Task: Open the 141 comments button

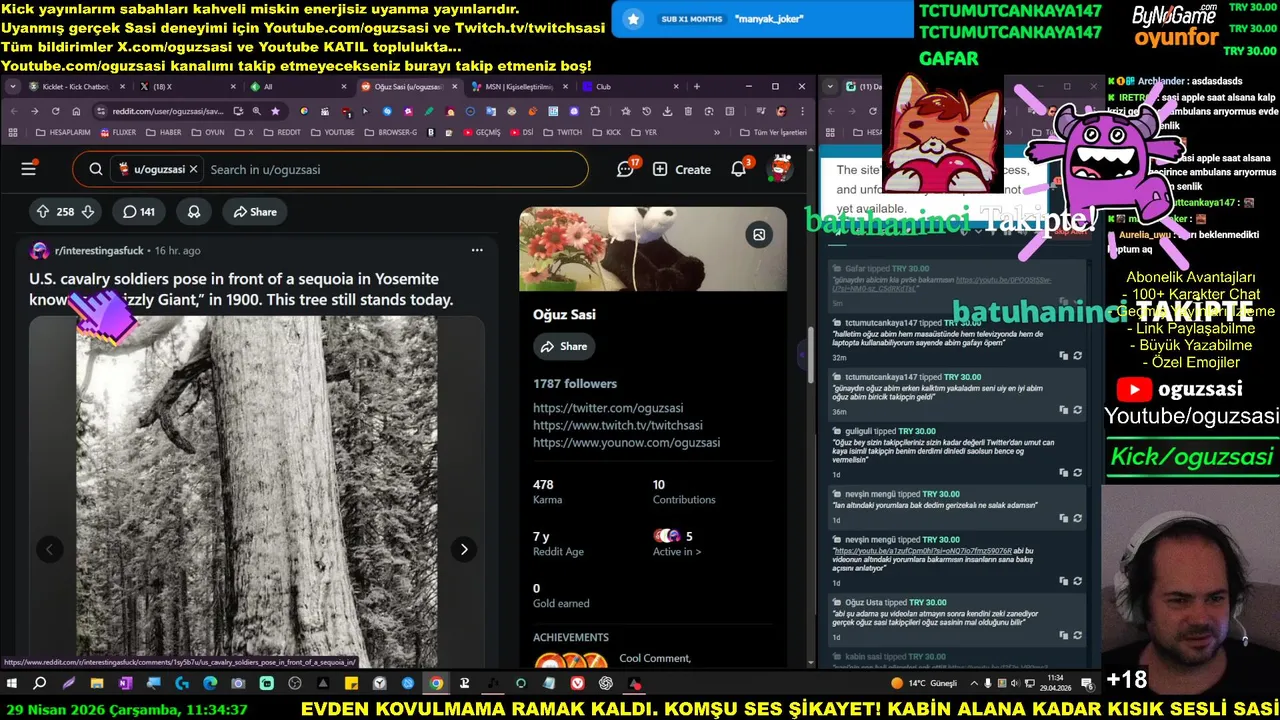Action: click(x=138, y=211)
